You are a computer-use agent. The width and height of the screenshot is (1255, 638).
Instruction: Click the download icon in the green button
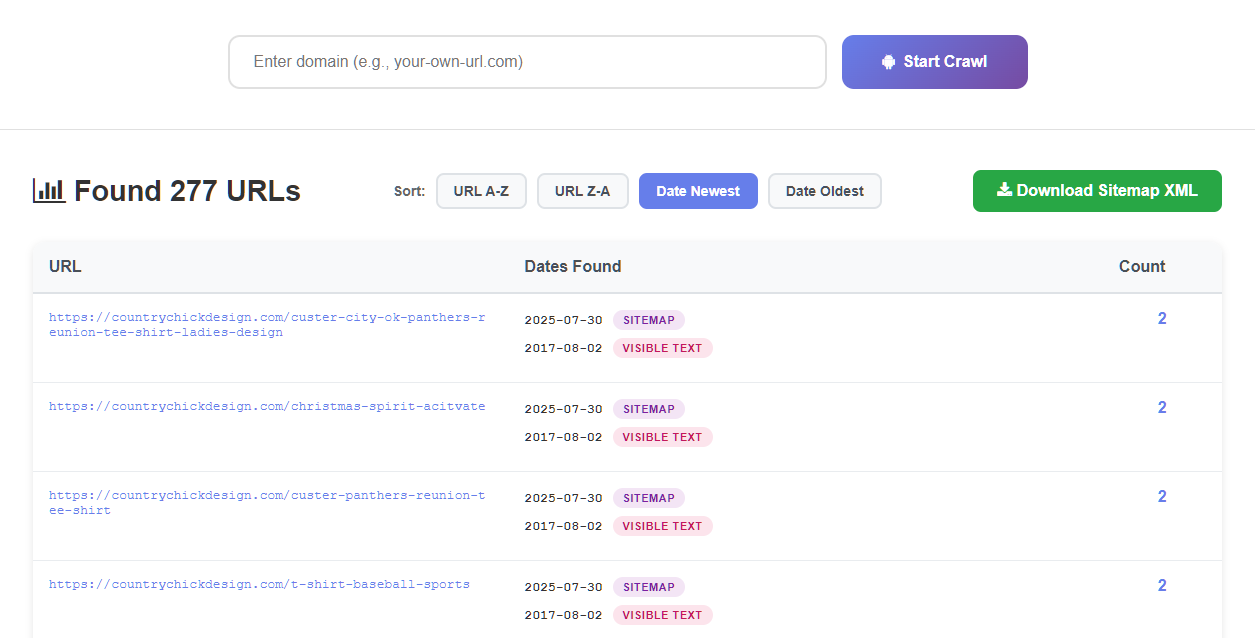click(x=1004, y=190)
